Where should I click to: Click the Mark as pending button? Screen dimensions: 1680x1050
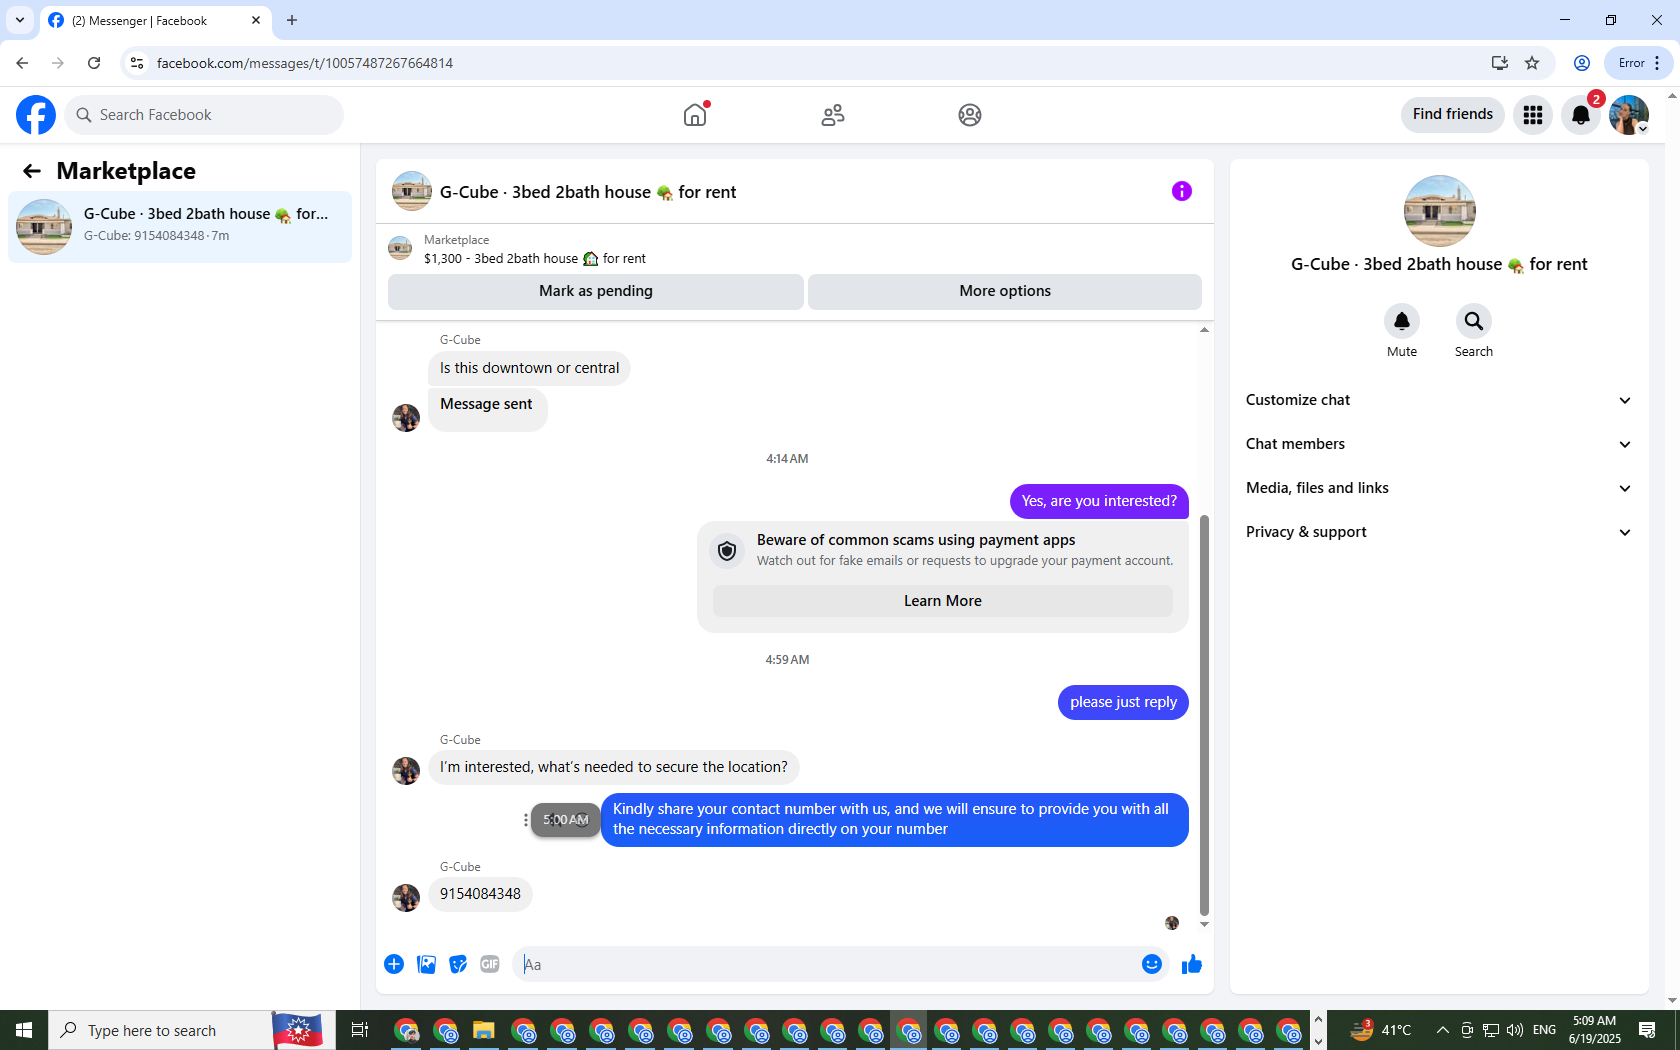click(x=596, y=291)
